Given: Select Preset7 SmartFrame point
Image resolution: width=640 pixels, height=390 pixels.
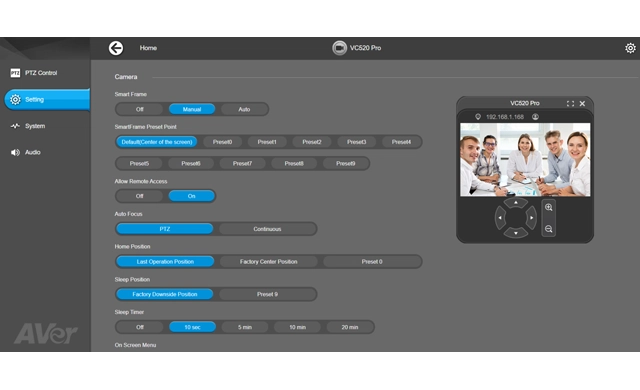Looking at the screenshot, I should 242,164.
